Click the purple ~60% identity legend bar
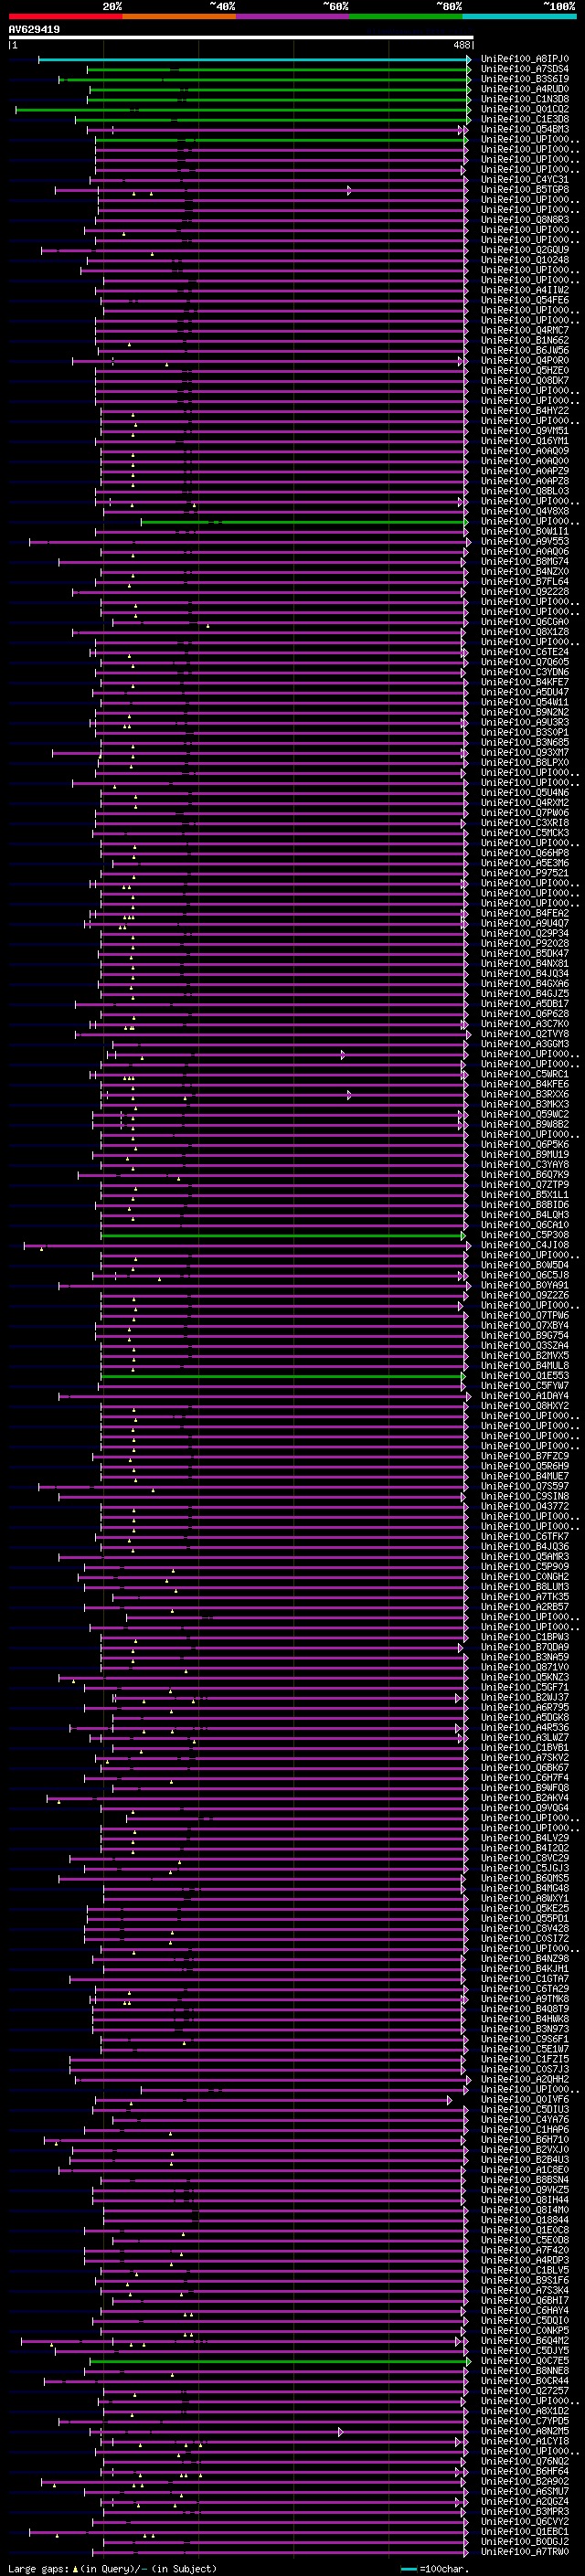Viewport: 585px width, 2576px height. pos(292,16)
